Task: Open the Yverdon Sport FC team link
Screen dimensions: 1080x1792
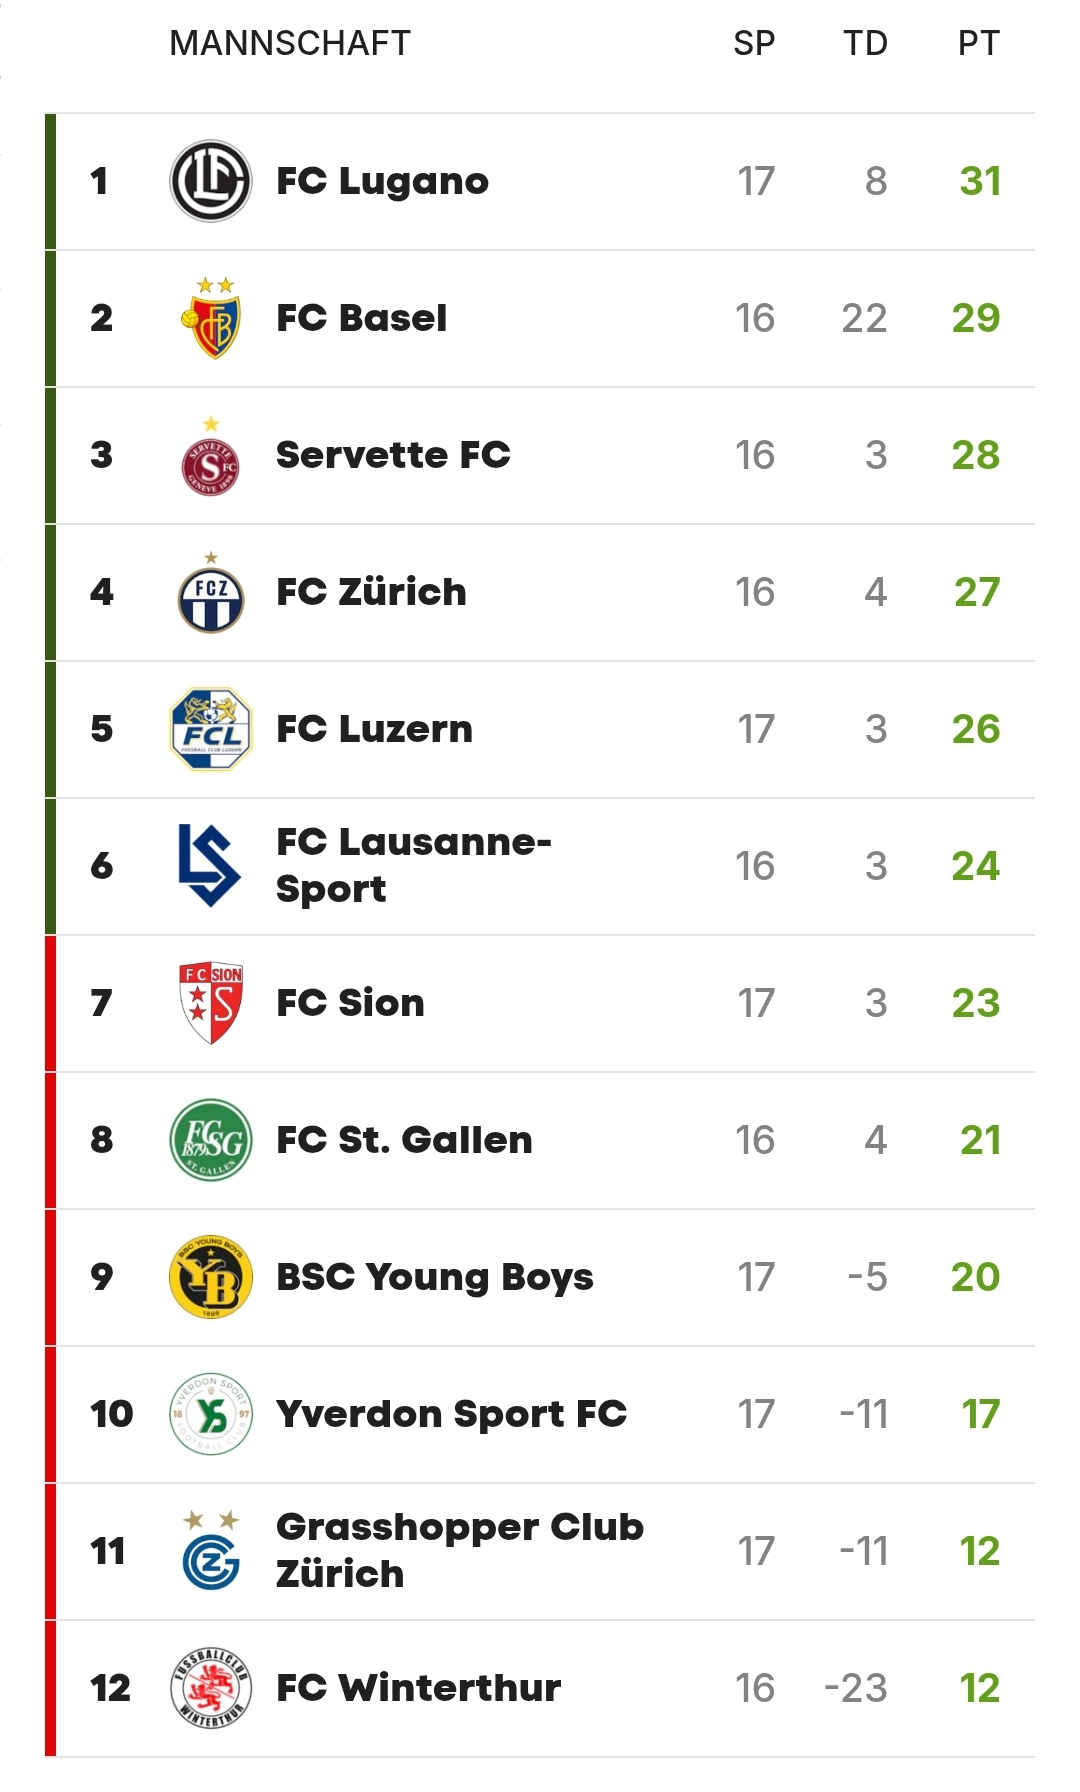Action: point(451,1414)
